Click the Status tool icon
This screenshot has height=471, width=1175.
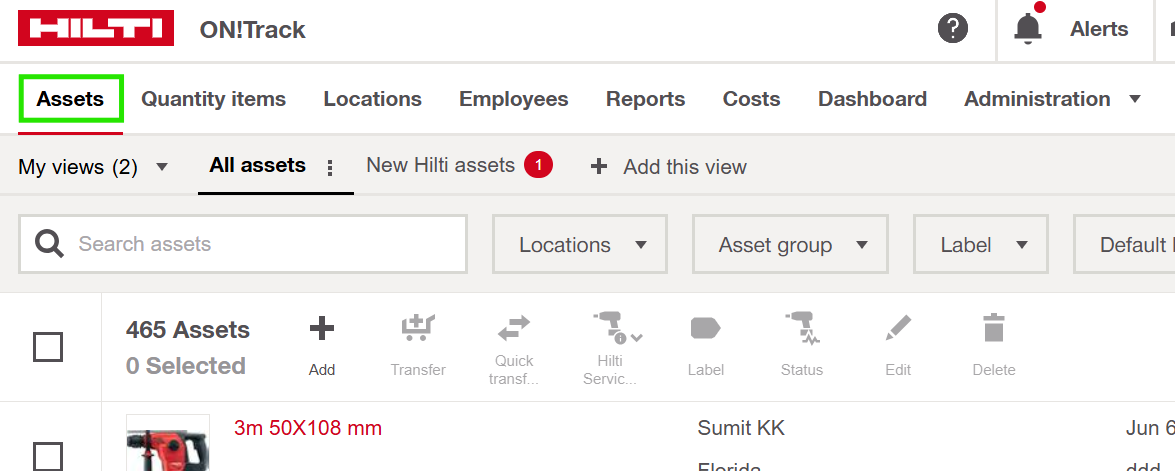[x=802, y=329]
